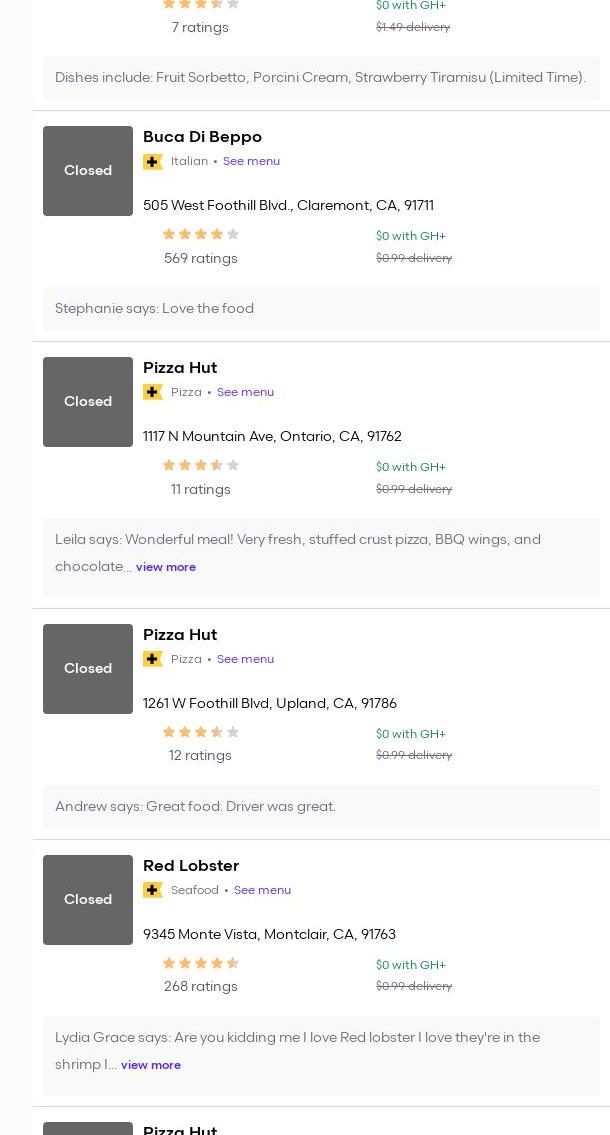Click the Closed thumbnail for Red Lobster
Viewport: 610px width, 1135px height.
click(x=88, y=900)
